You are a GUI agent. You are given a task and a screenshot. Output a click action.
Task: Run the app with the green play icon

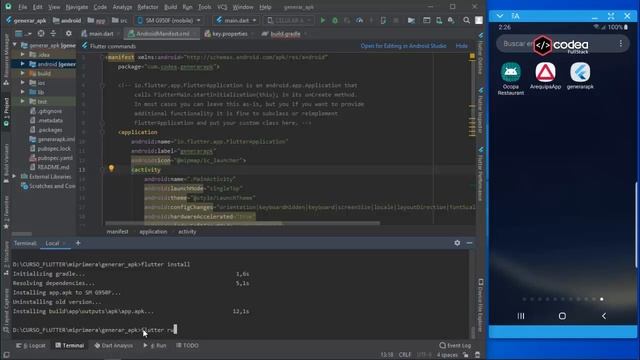pyautogui.click(x=322, y=20)
